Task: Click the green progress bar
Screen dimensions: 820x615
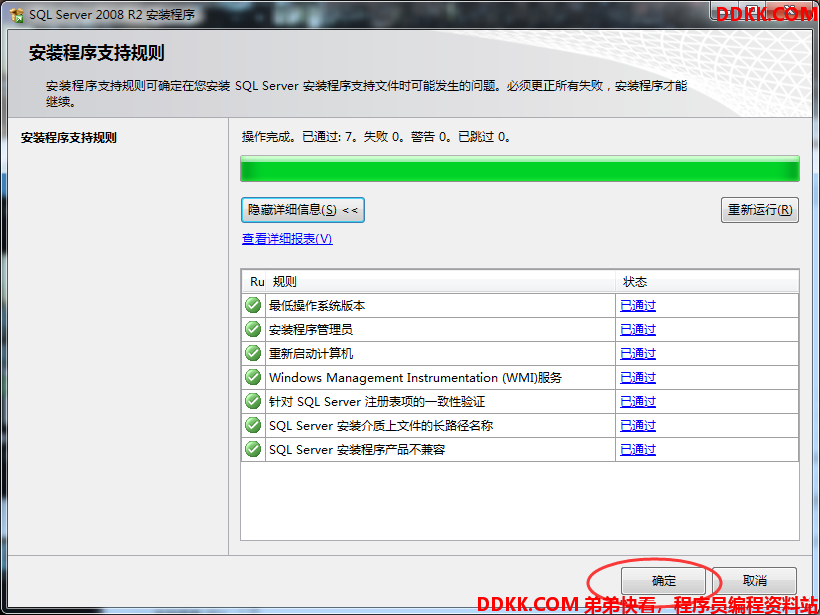Action: [520, 169]
